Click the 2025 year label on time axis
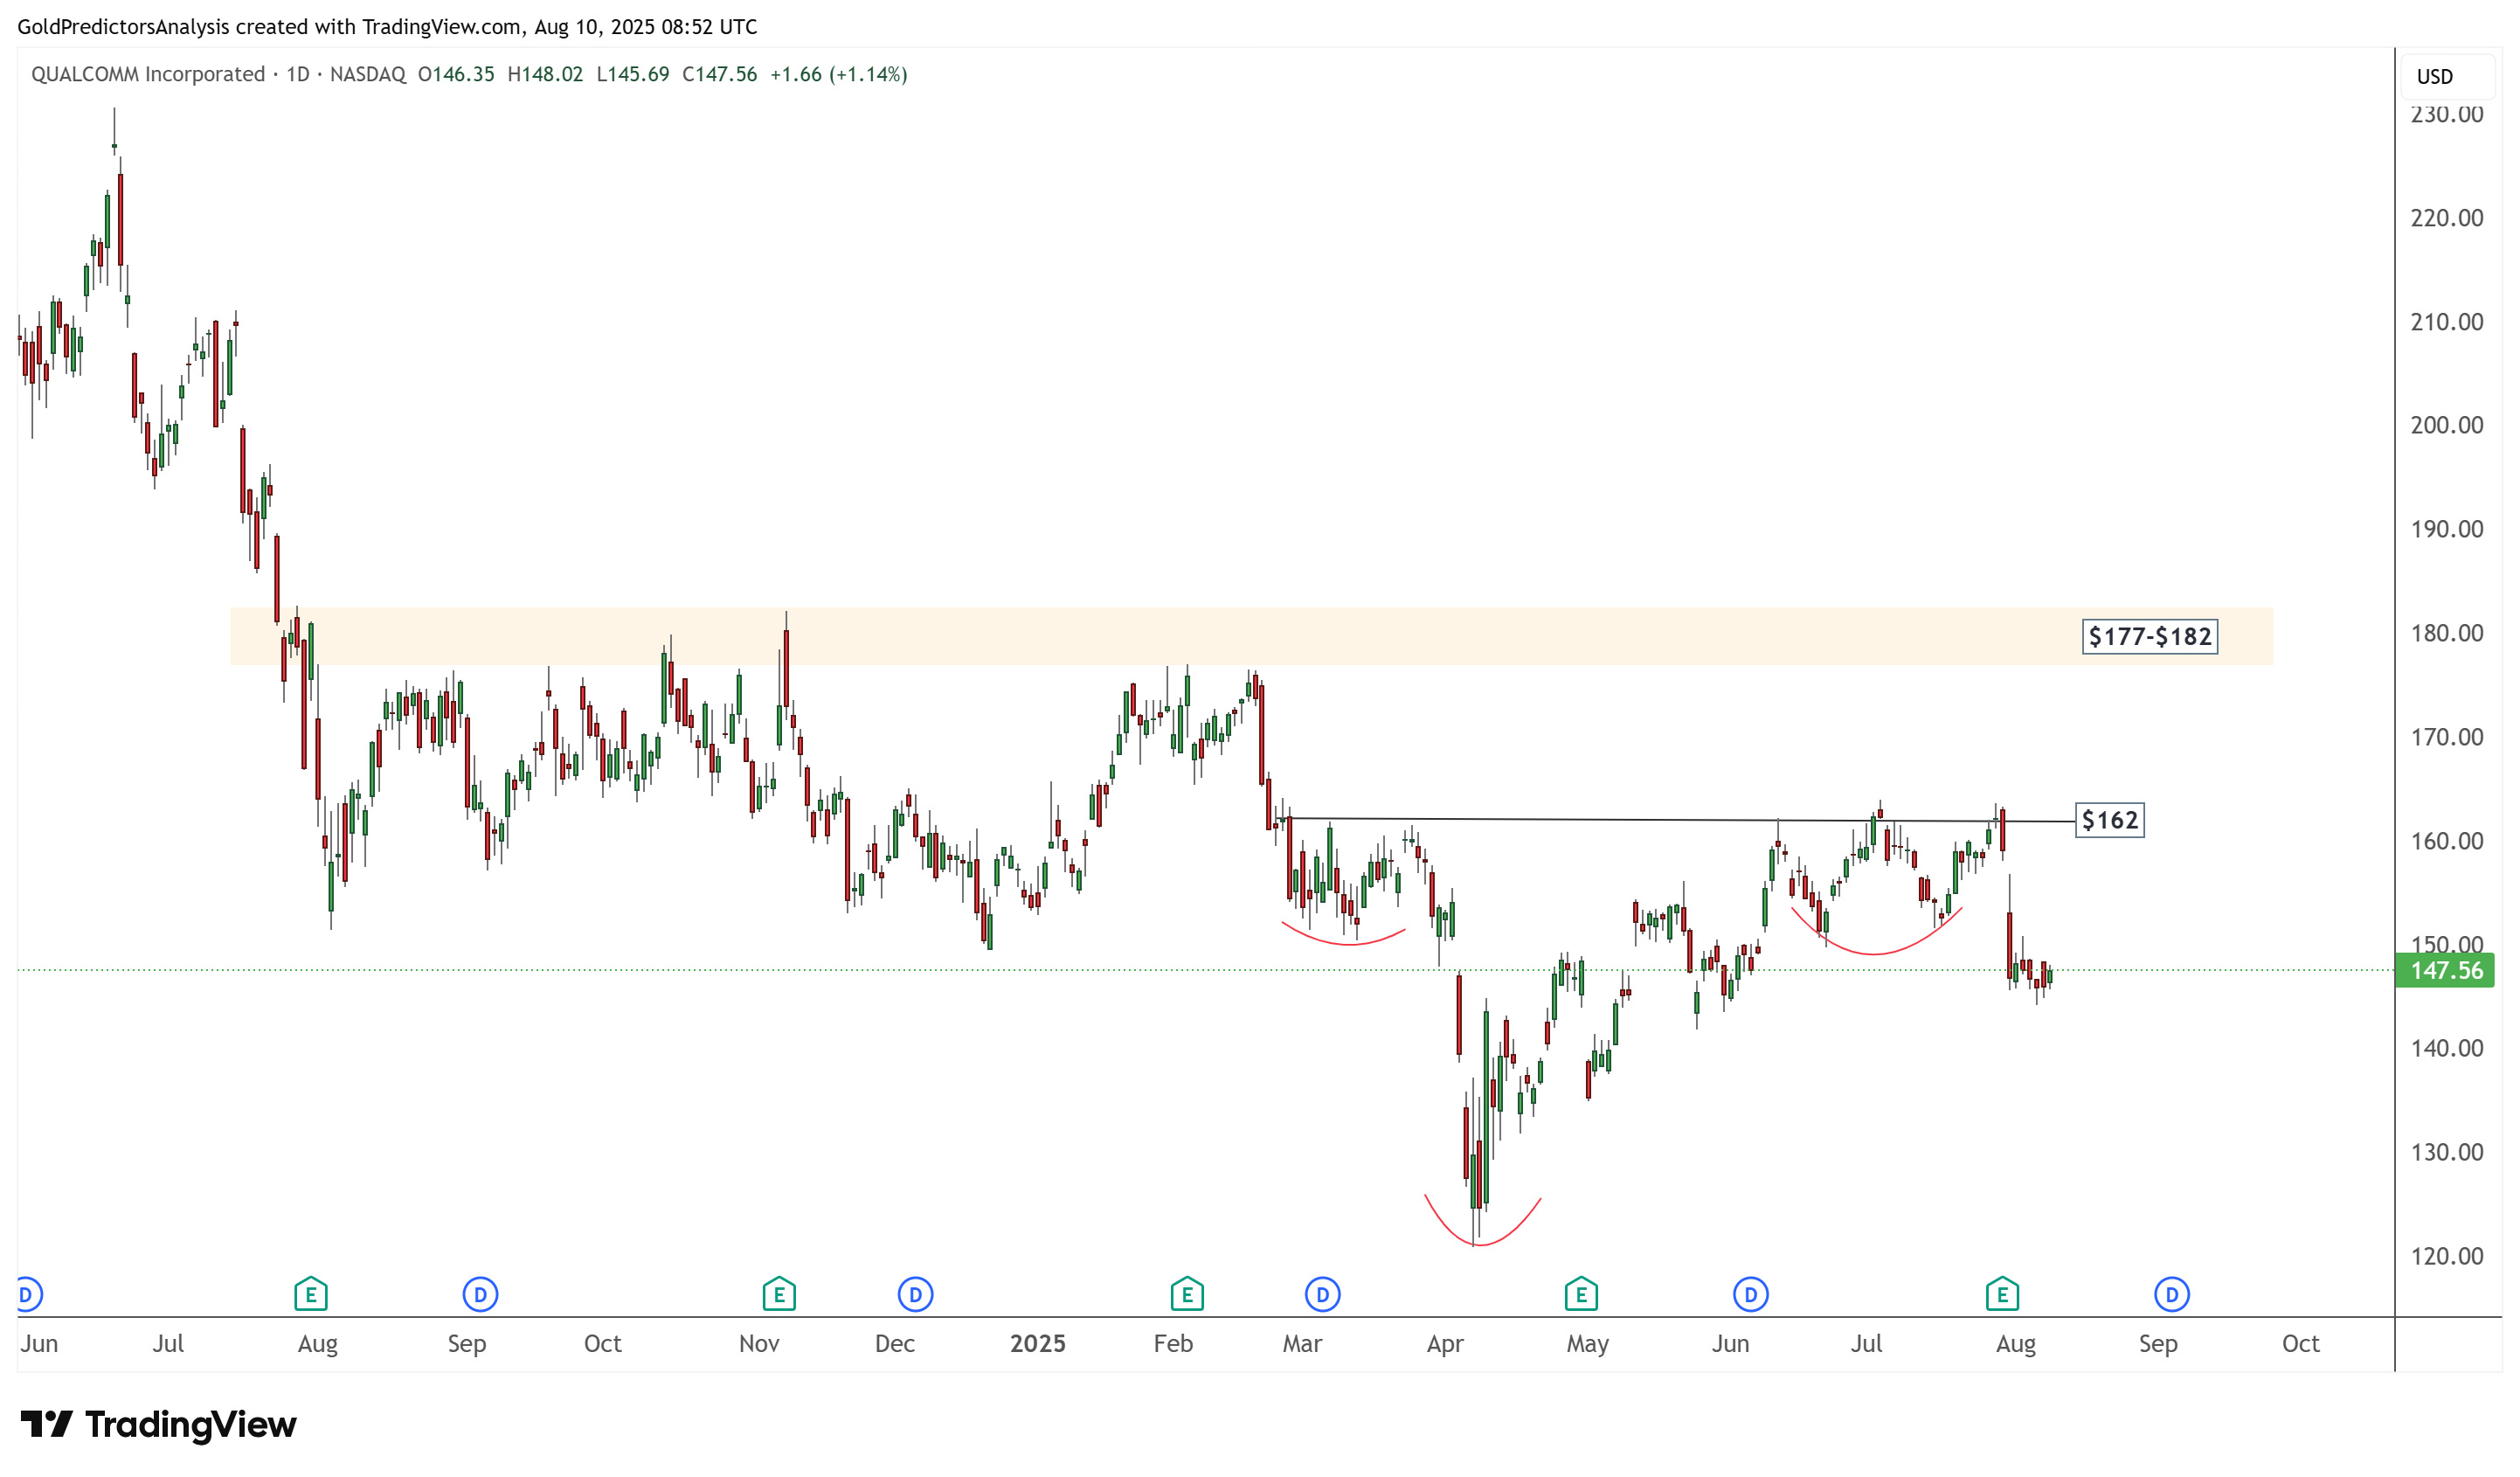Image resolution: width=2520 pixels, height=1477 pixels. pyautogui.click(x=1037, y=1343)
